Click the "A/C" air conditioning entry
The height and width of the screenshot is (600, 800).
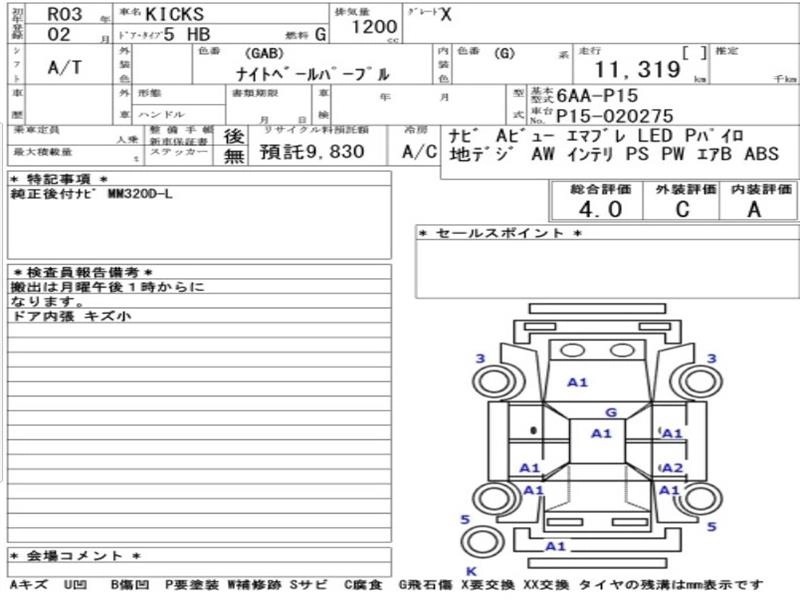[419, 152]
